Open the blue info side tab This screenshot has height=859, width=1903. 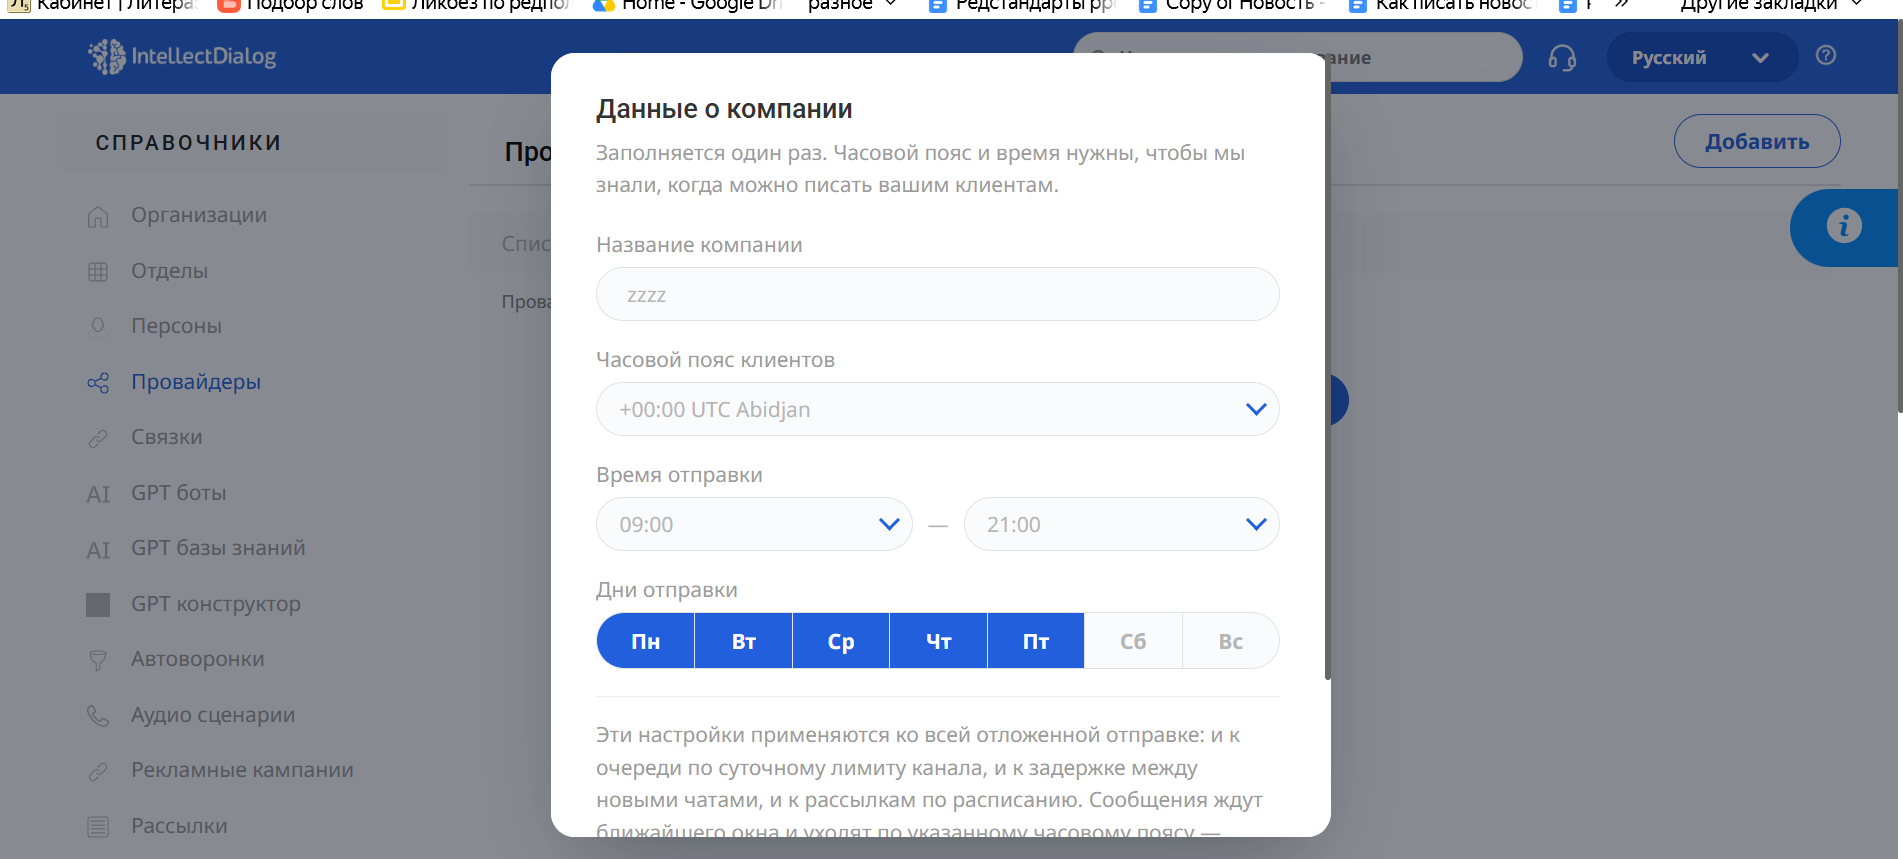(1845, 227)
